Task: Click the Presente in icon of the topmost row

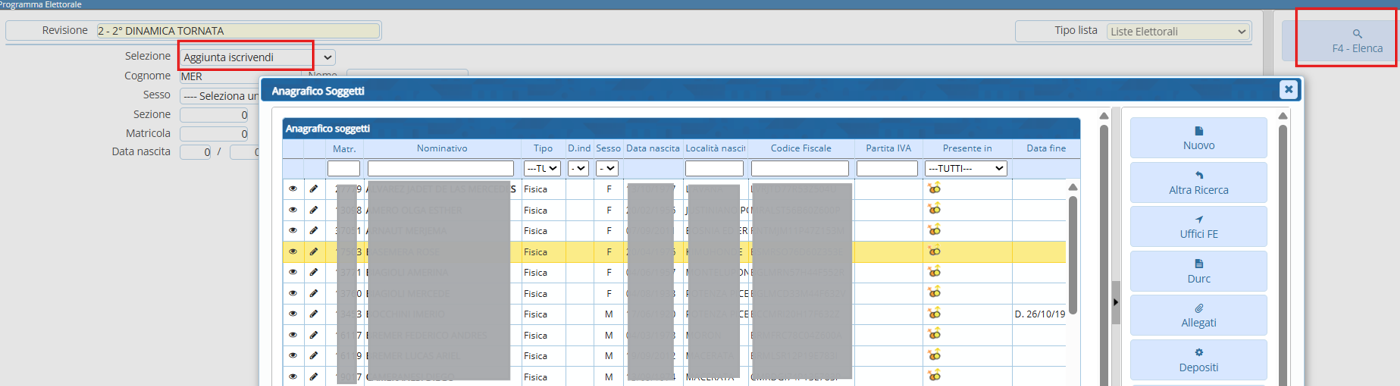Action: [x=934, y=188]
